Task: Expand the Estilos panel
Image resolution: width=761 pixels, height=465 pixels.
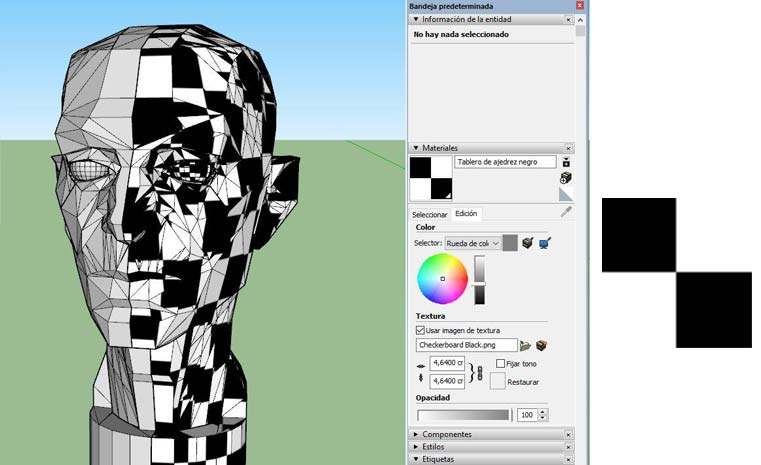Action: pos(433,447)
